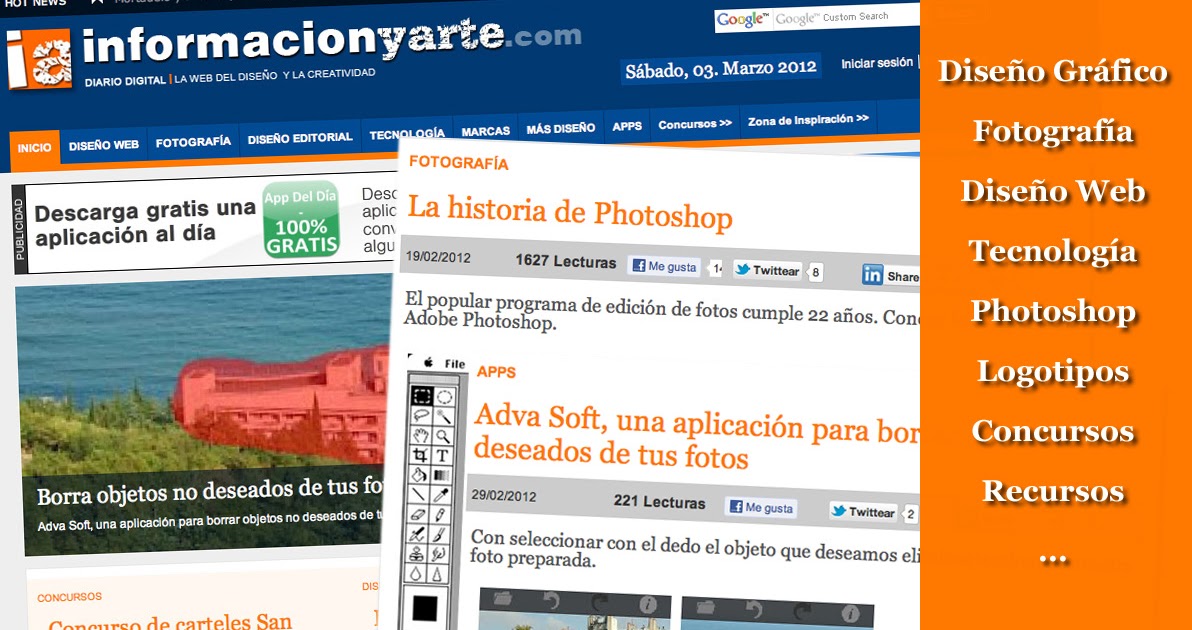Expand the Concursos >> menu
The width and height of the screenshot is (1192, 630).
(695, 123)
